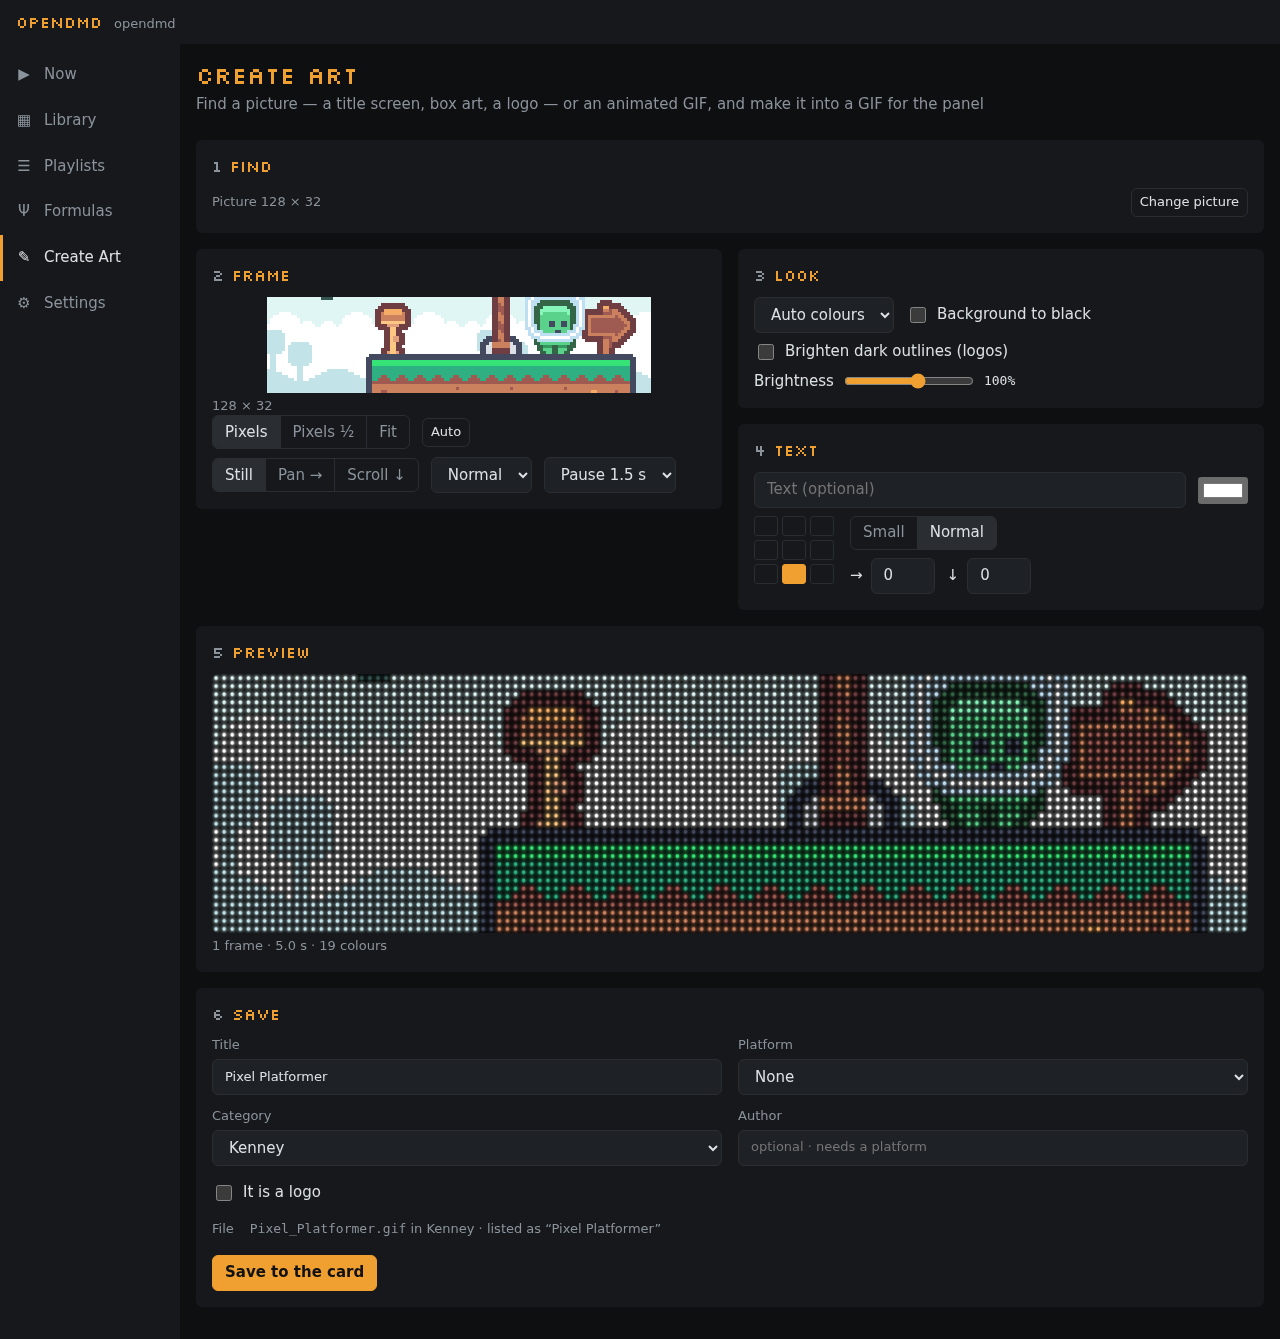This screenshot has height=1339, width=1280.
Task: Open Formulas in the sidebar
Action: 90,211
